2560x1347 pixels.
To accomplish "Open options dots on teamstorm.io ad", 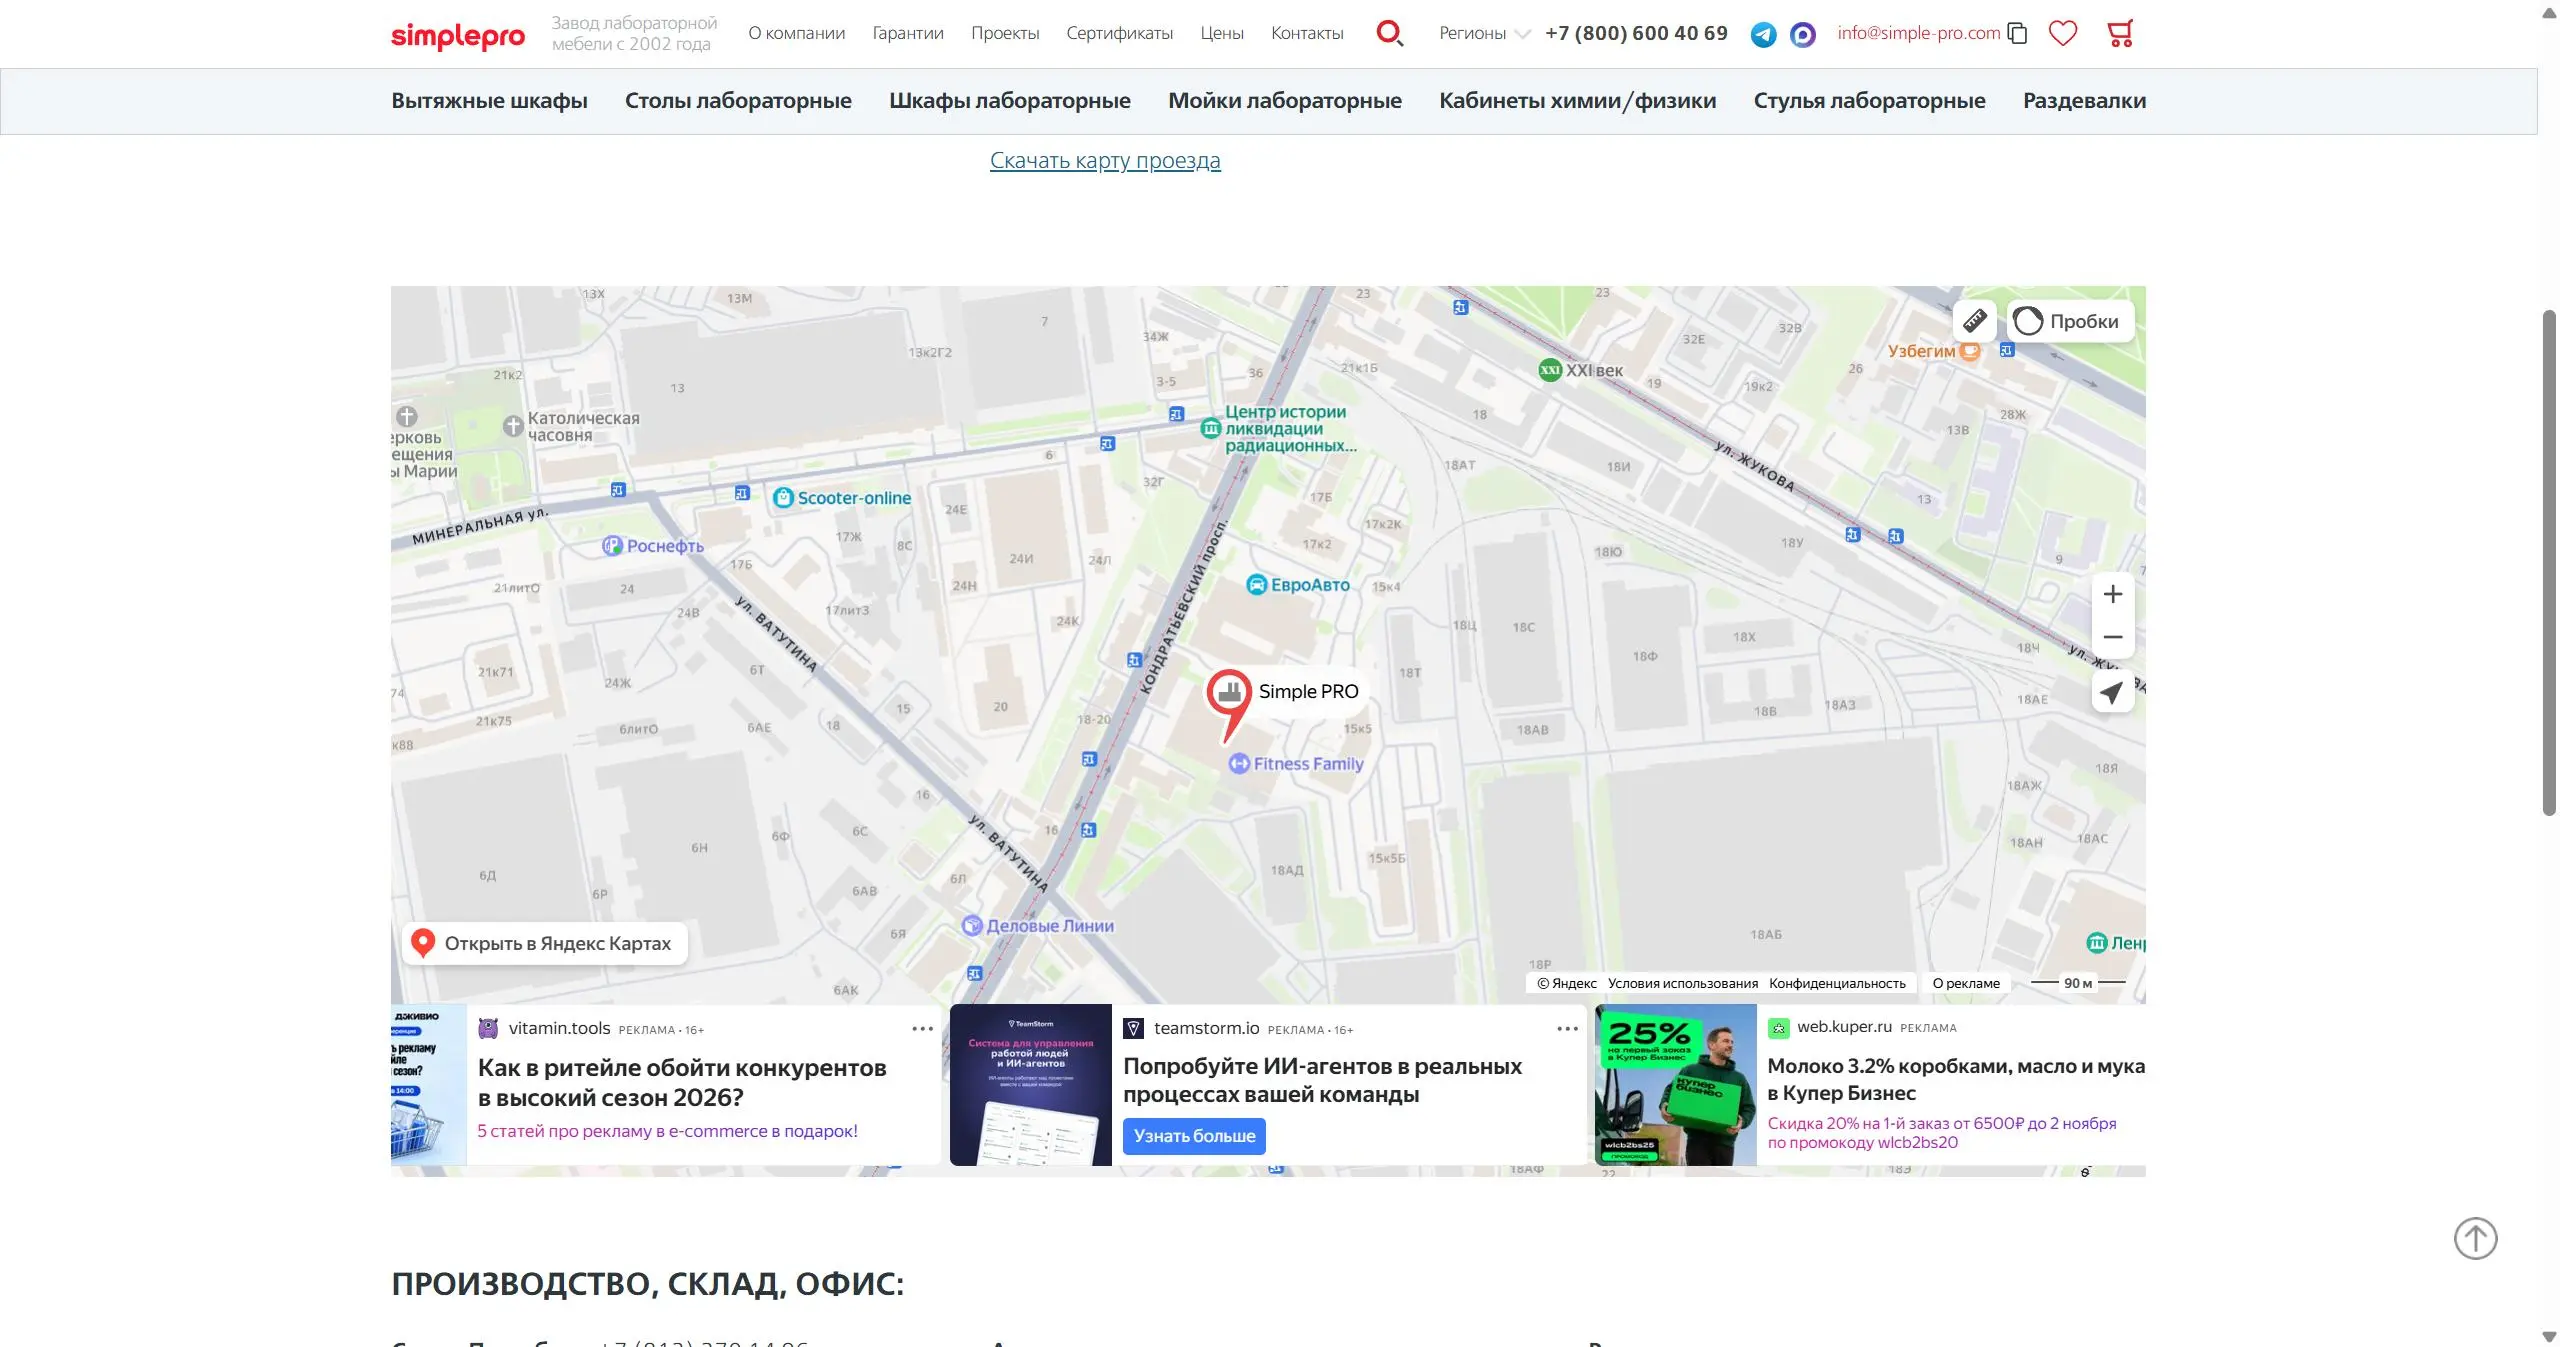I will pos(1567,1029).
